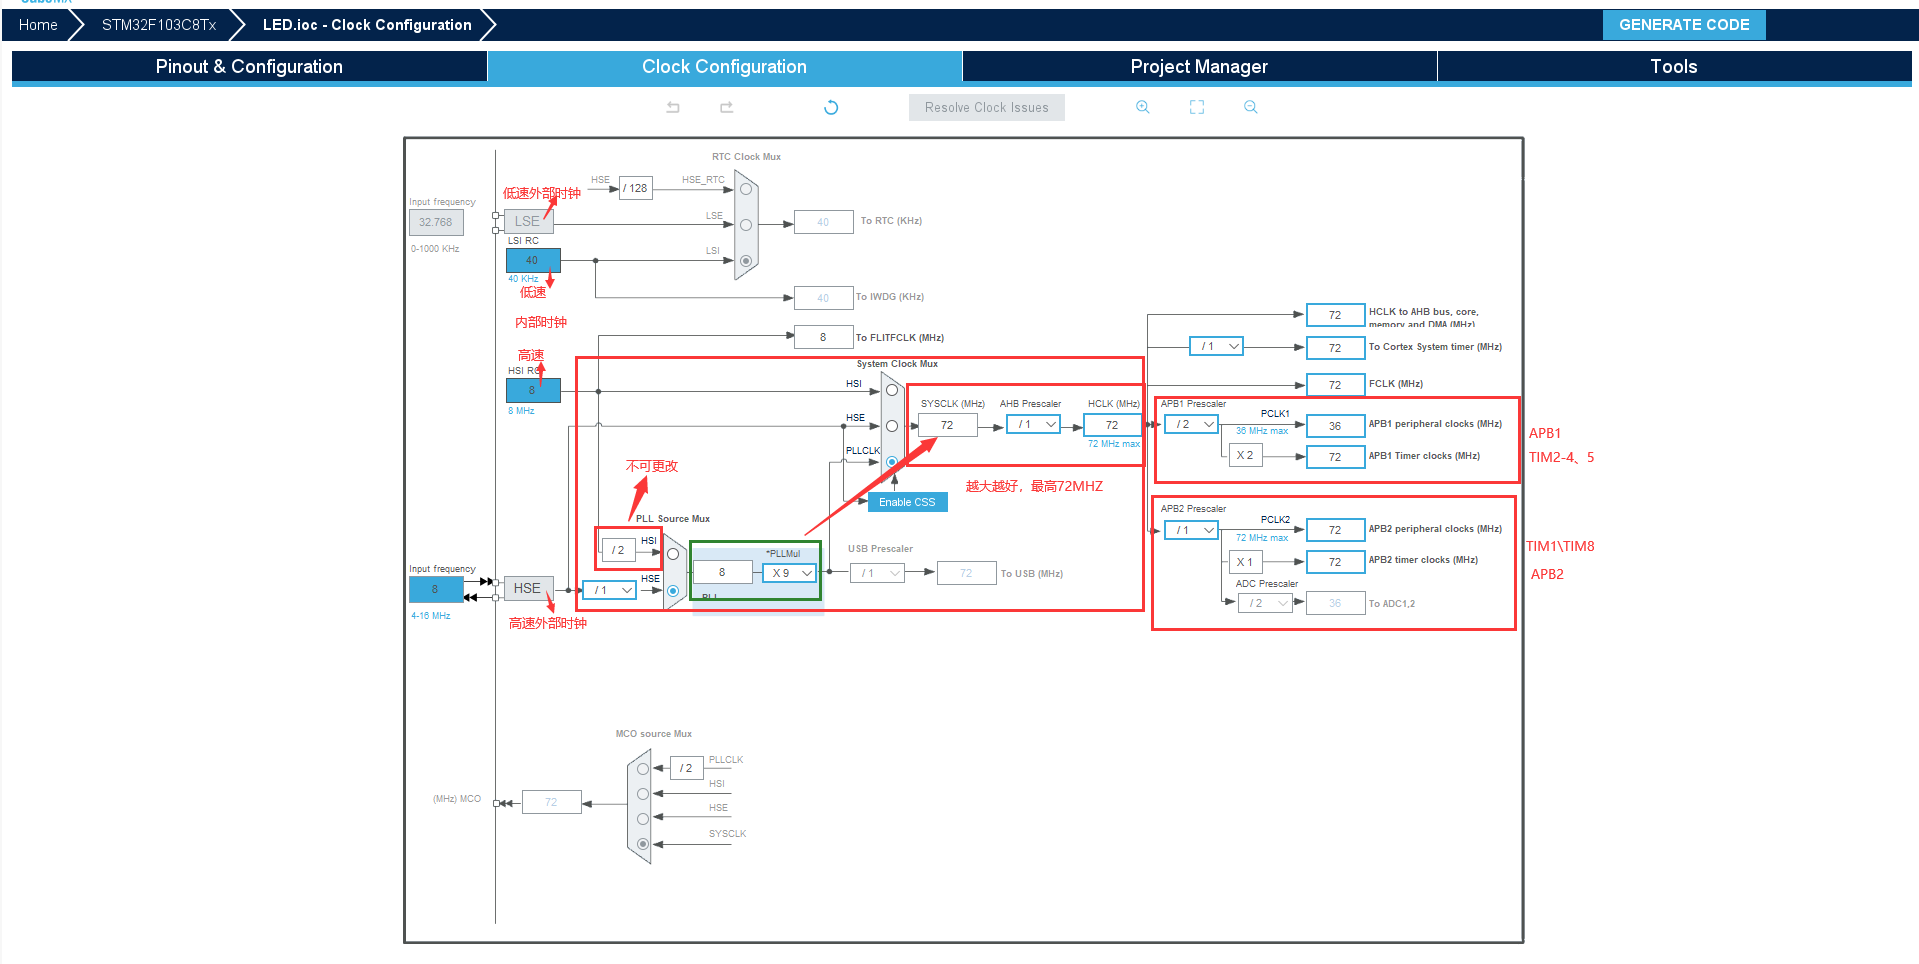Fit the clock diagram to the window

coord(1197,107)
